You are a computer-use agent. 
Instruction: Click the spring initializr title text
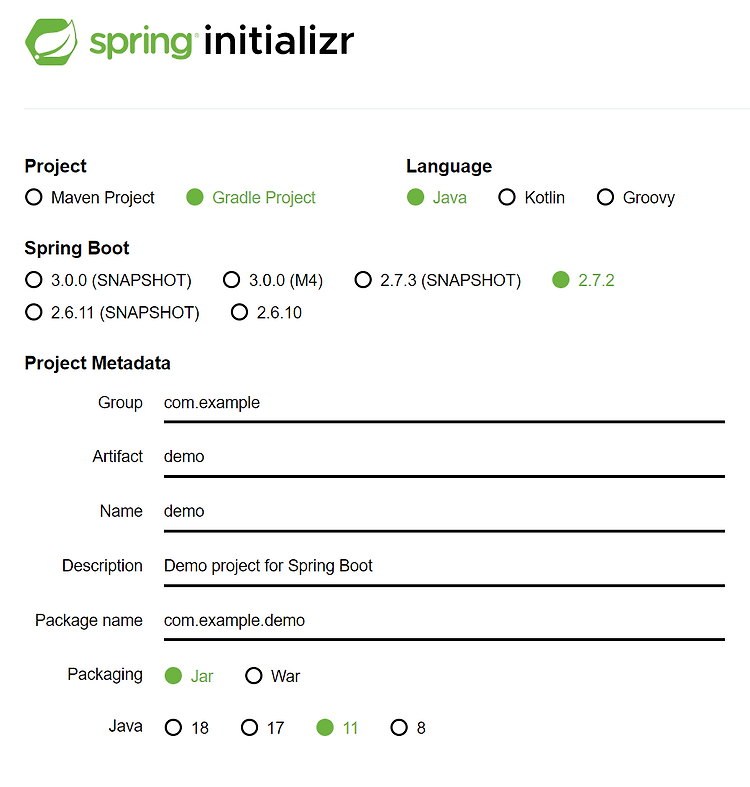point(221,41)
